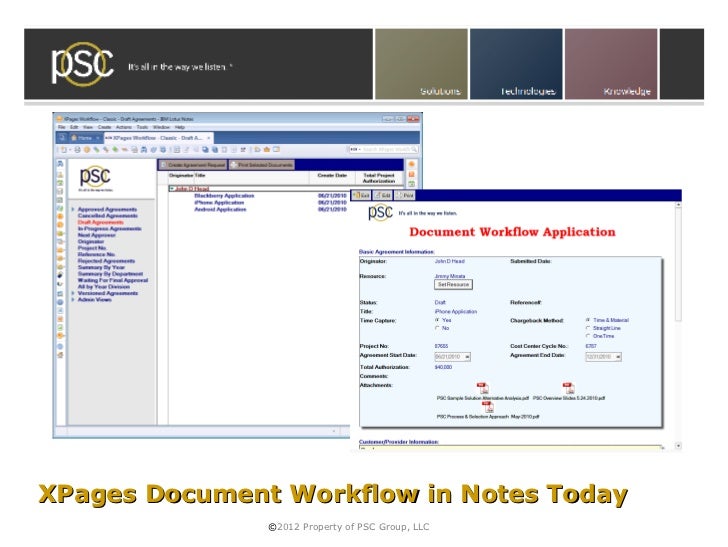Open the Summary By Year view

click(x=101, y=267)
